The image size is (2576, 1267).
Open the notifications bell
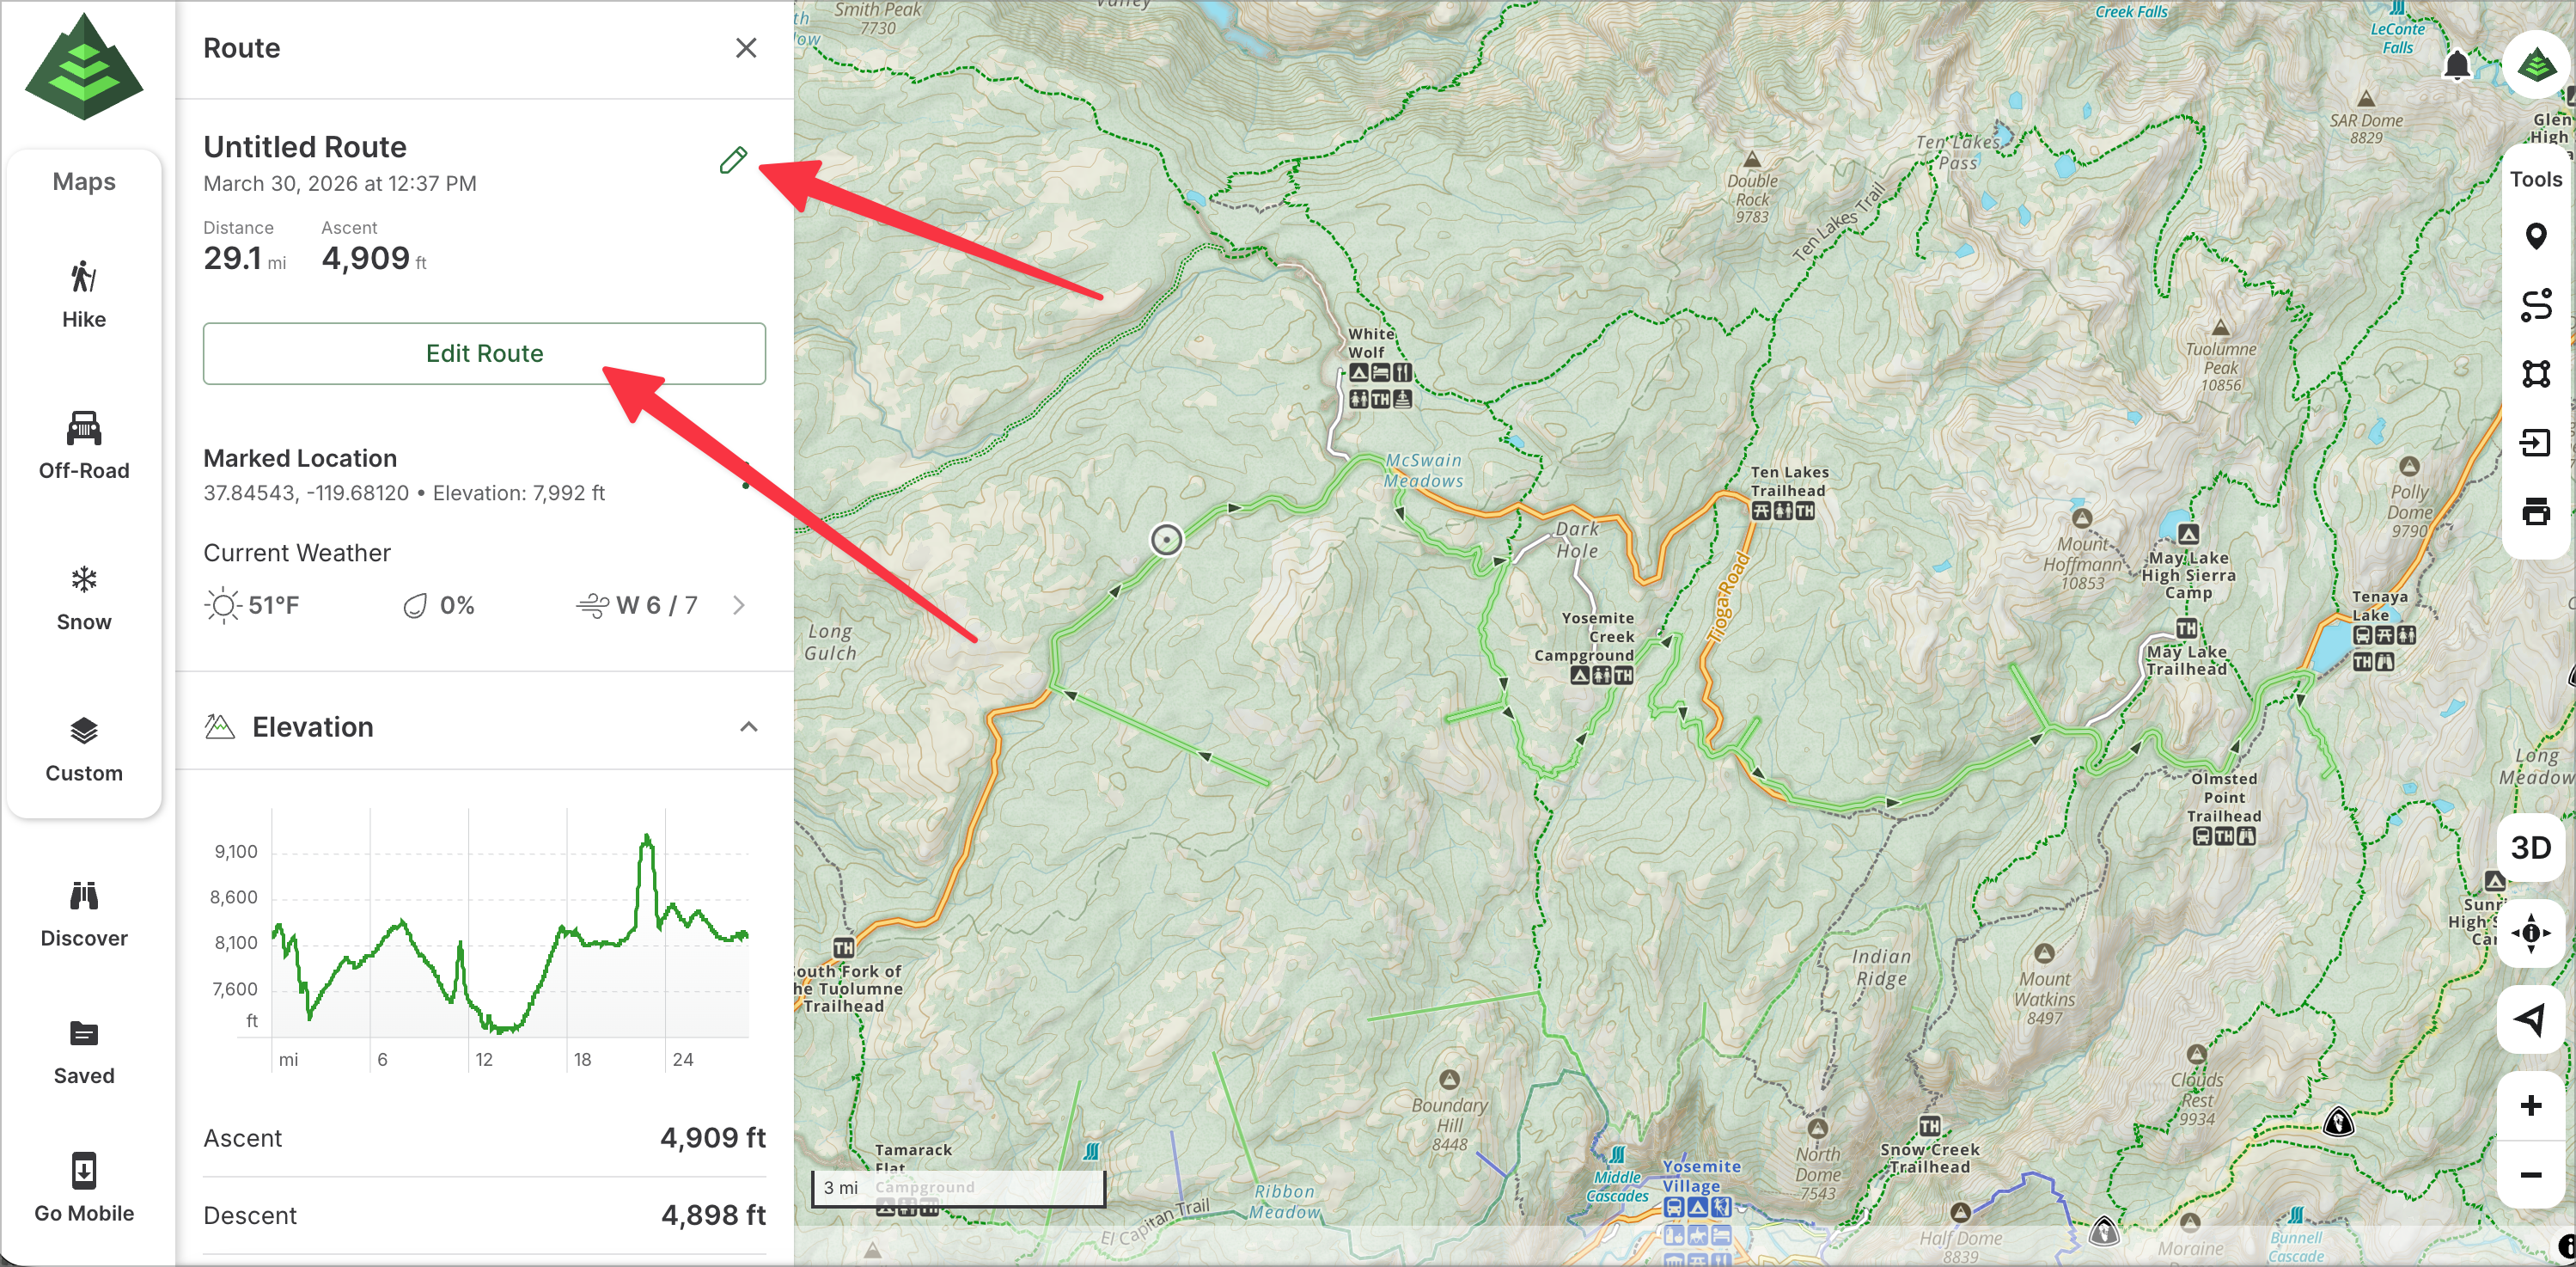pyautogui.click(x=2456, y=66)
